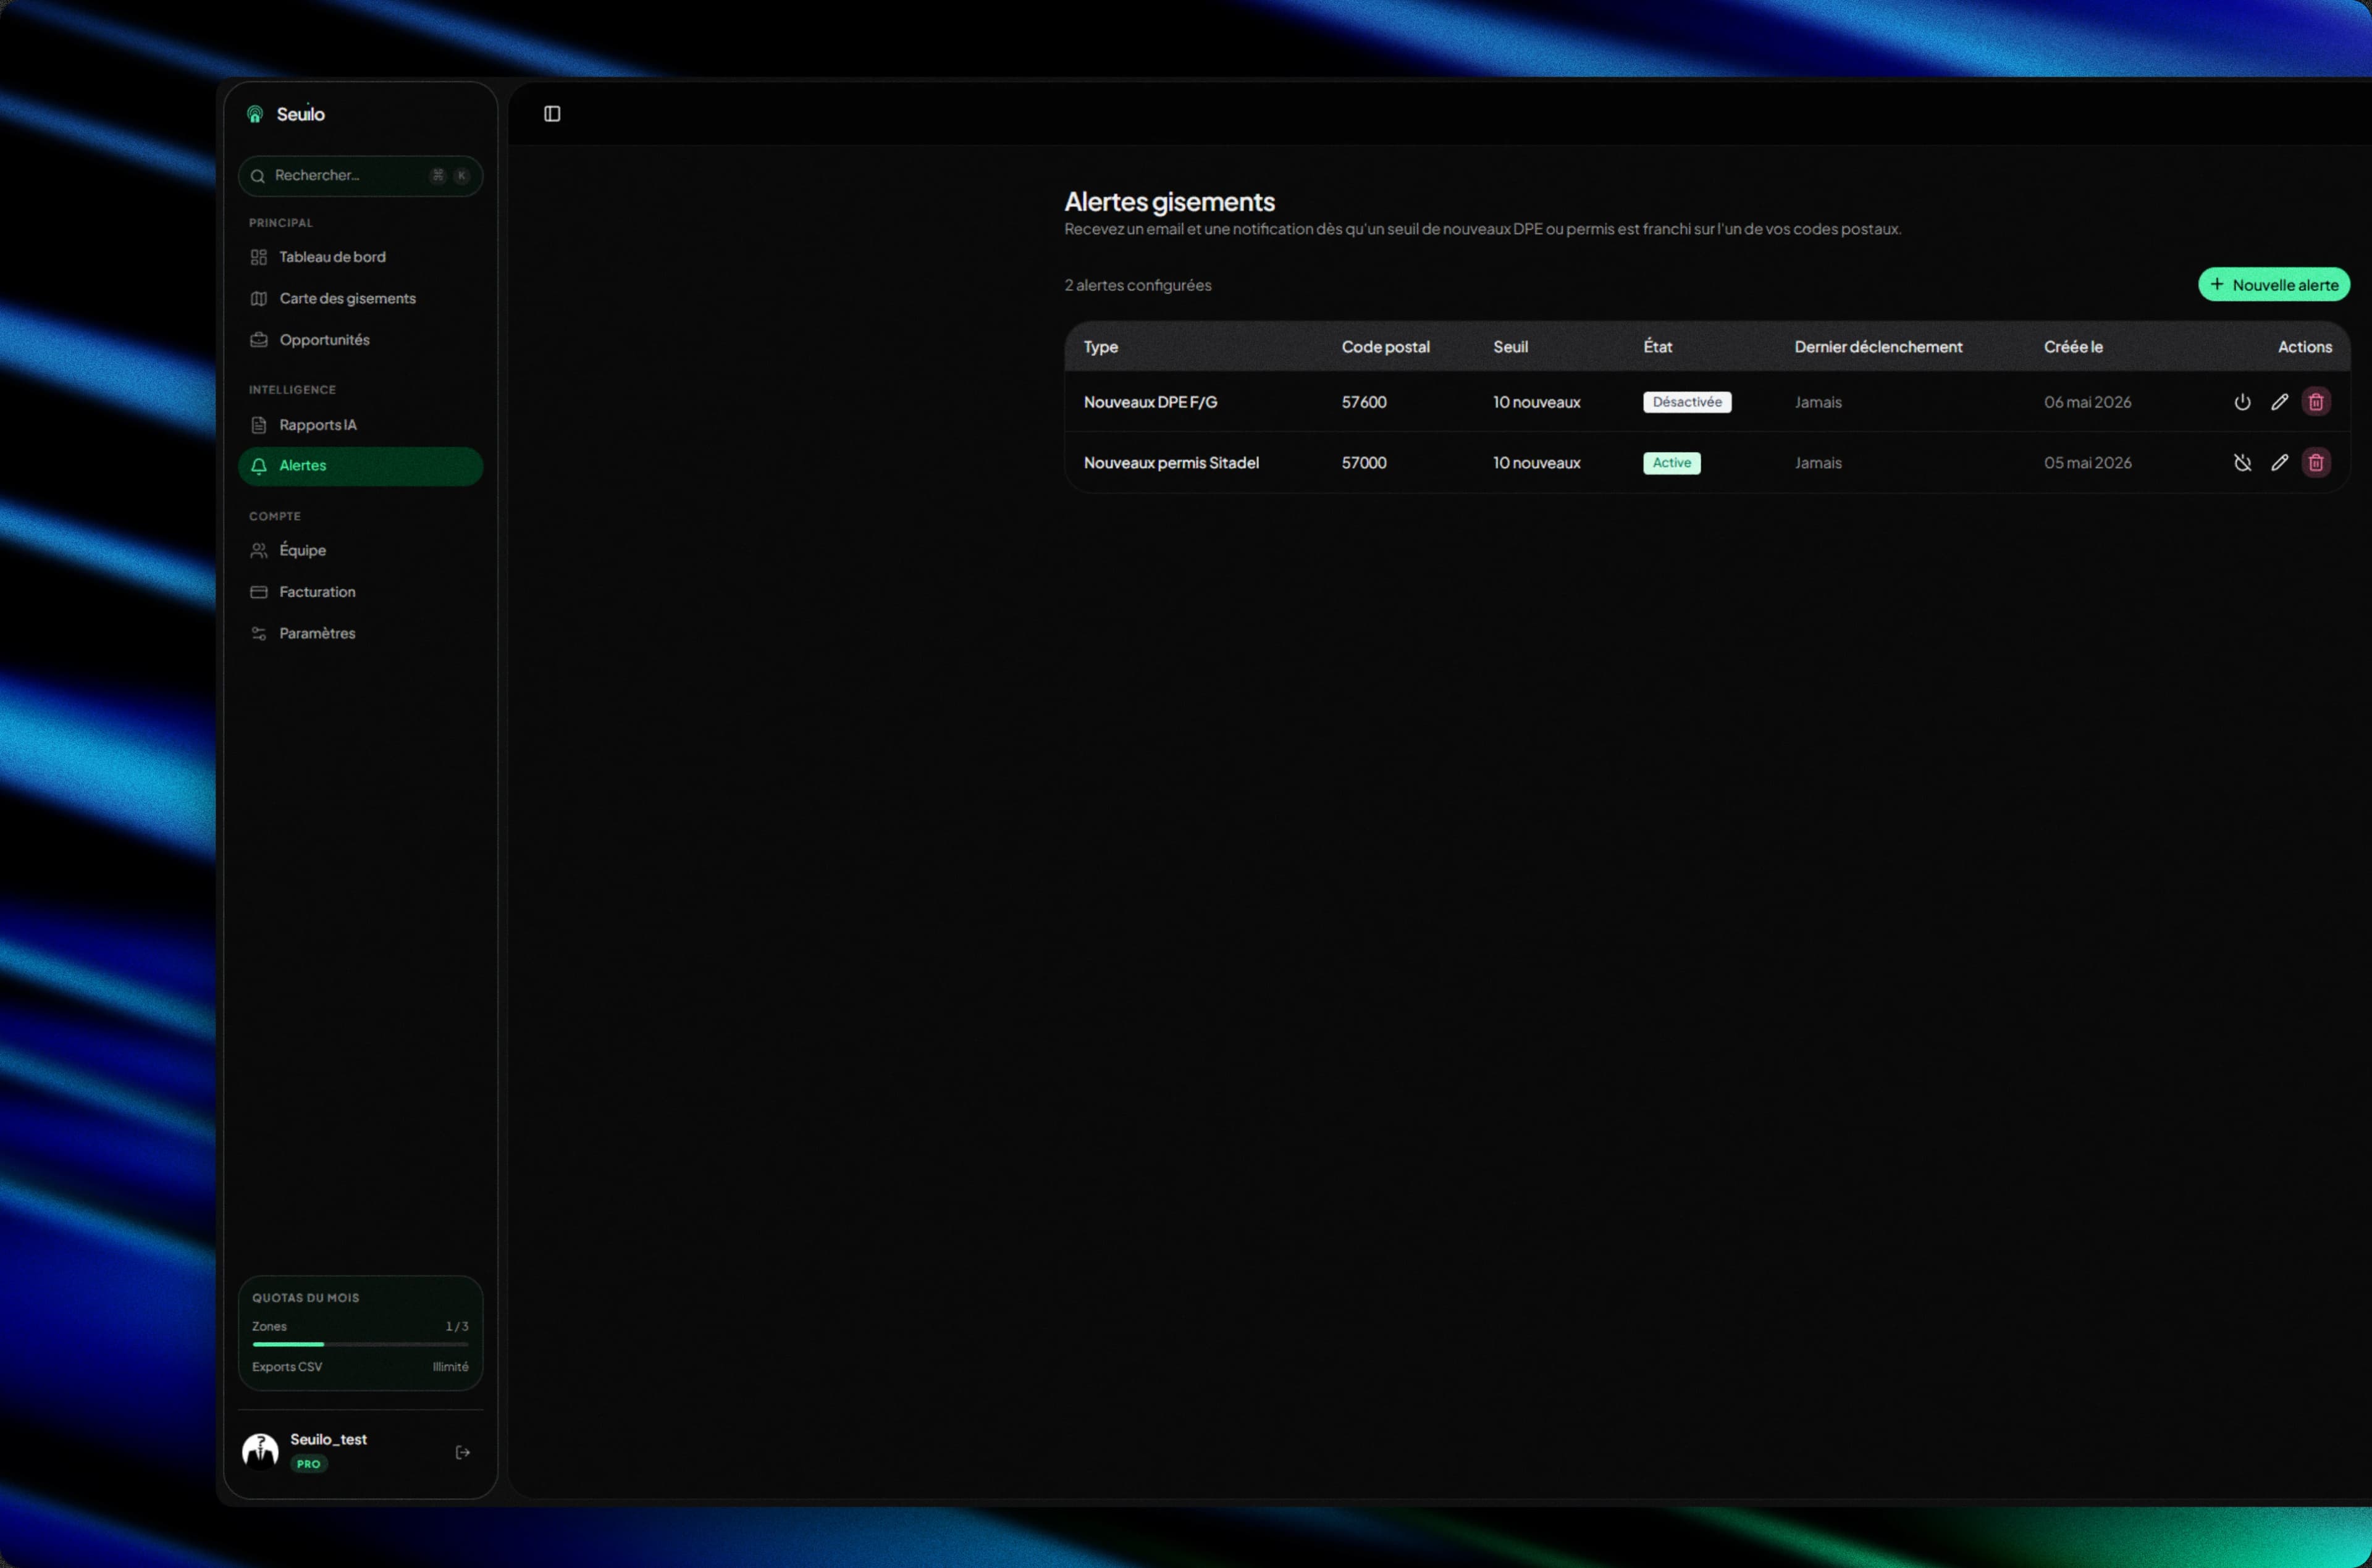Delete the Nouveaux permis Sitadel alert

(2316, 463)
